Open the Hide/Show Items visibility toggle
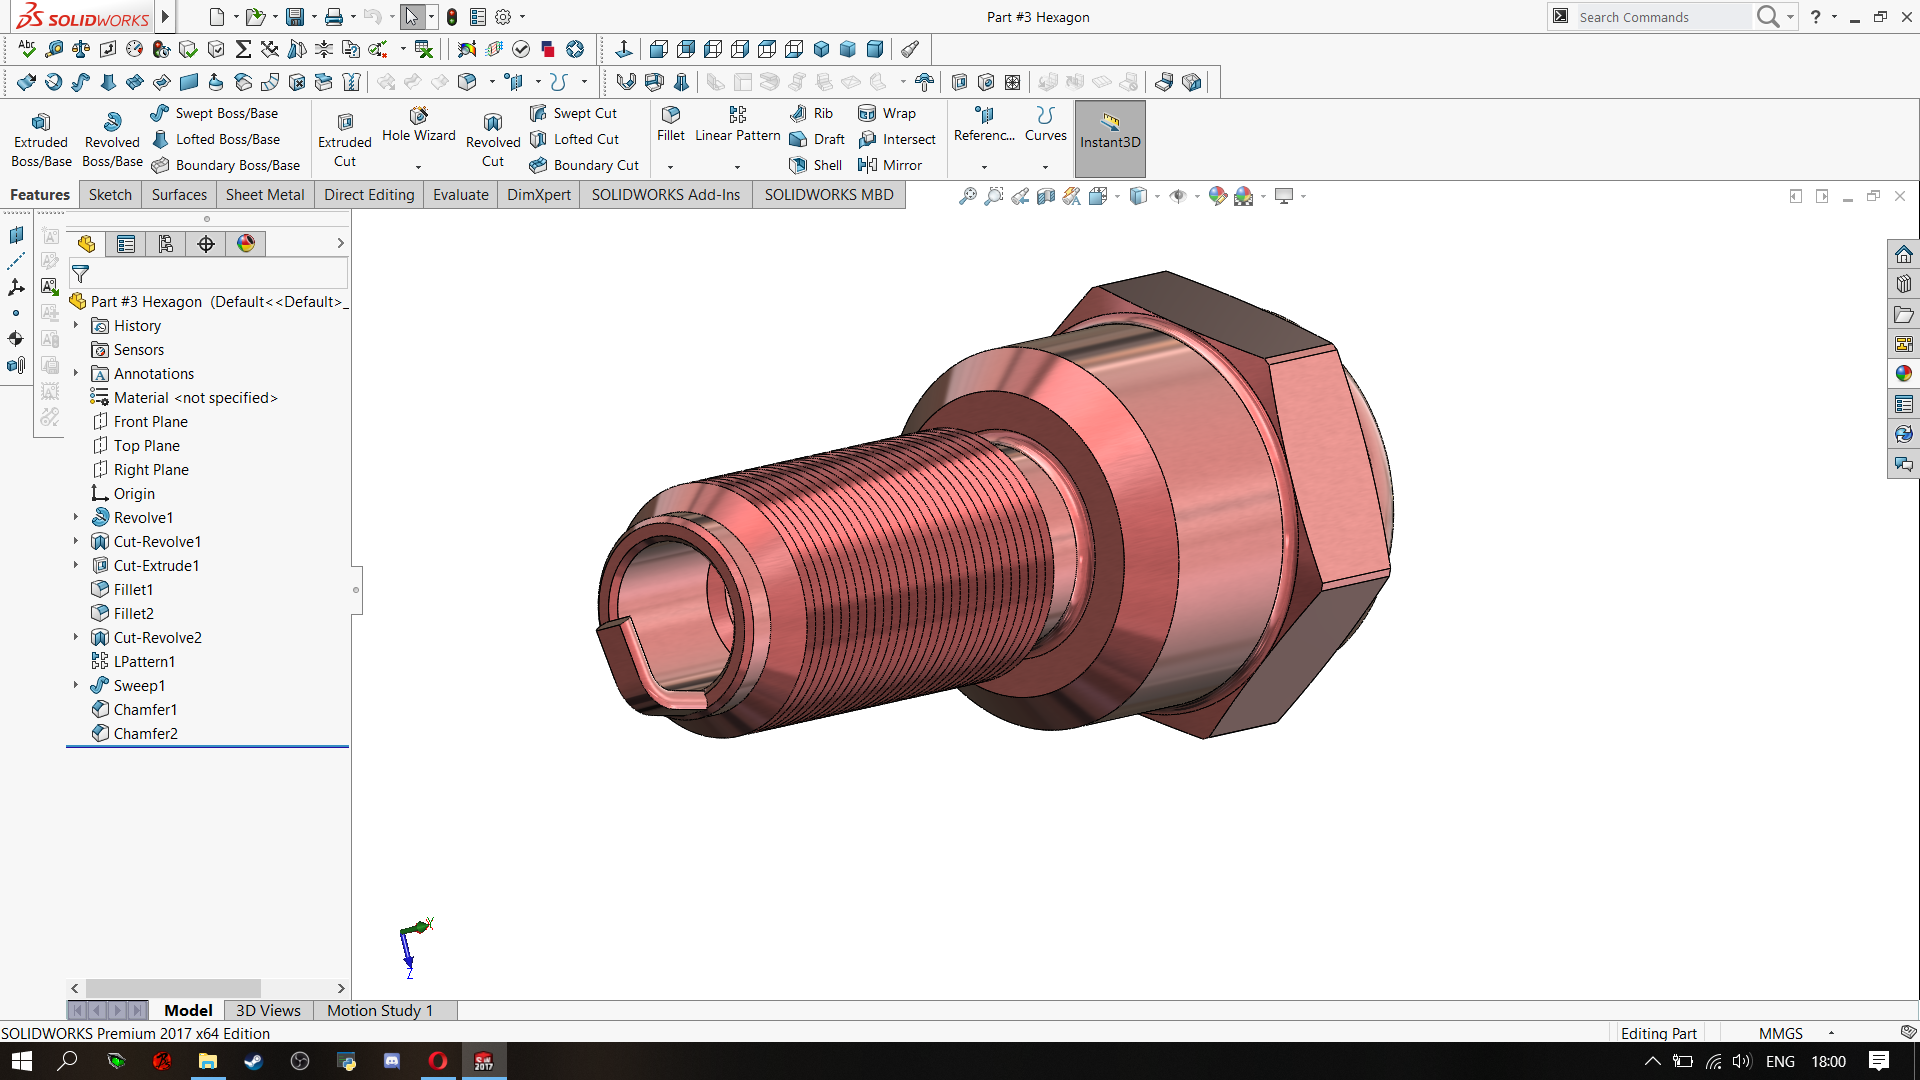1920x1080 pixels. click(x=1178, y=196)
